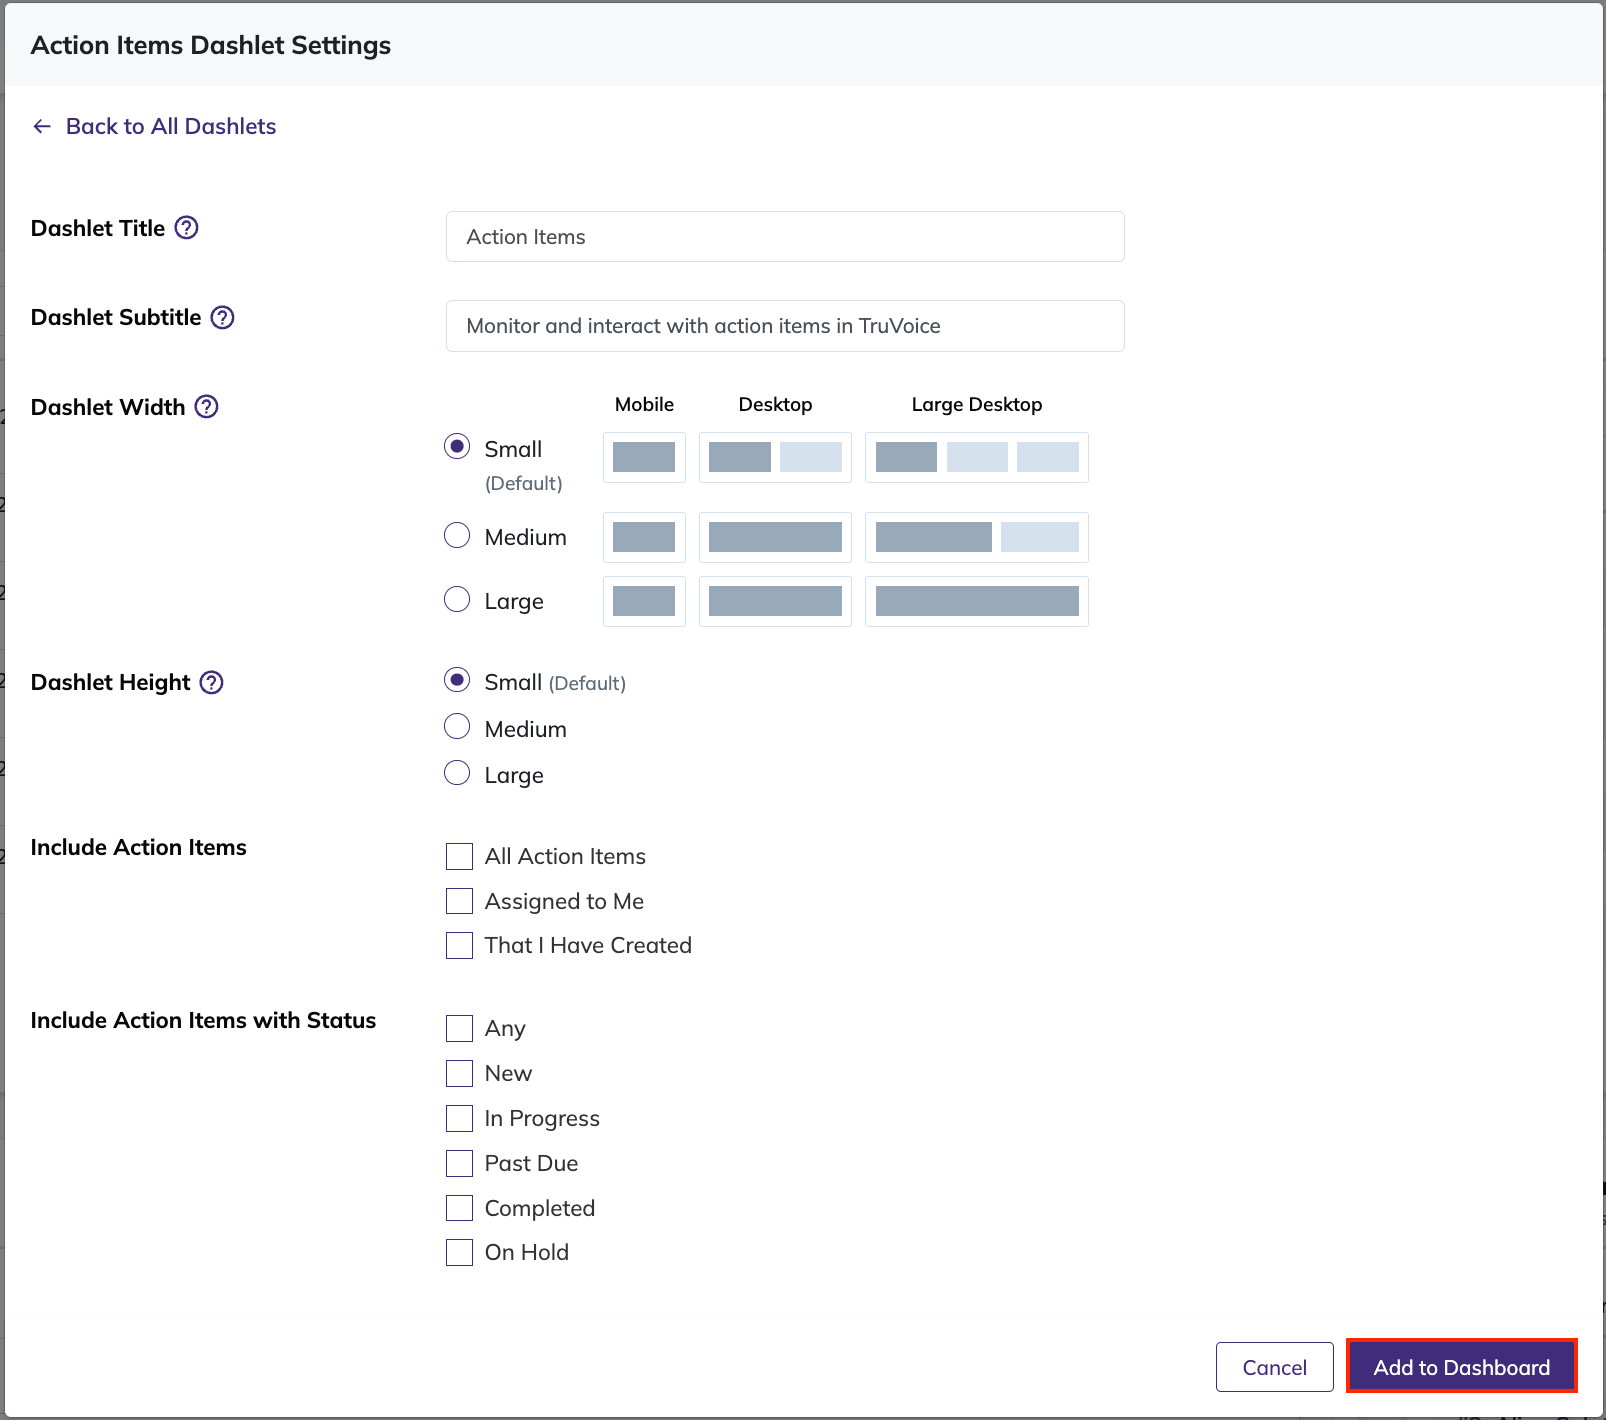Viewport: 1606px width, 1420px height.
Task: Click Small width Large Desktop layout preview
Action: [x=977, y=457]
